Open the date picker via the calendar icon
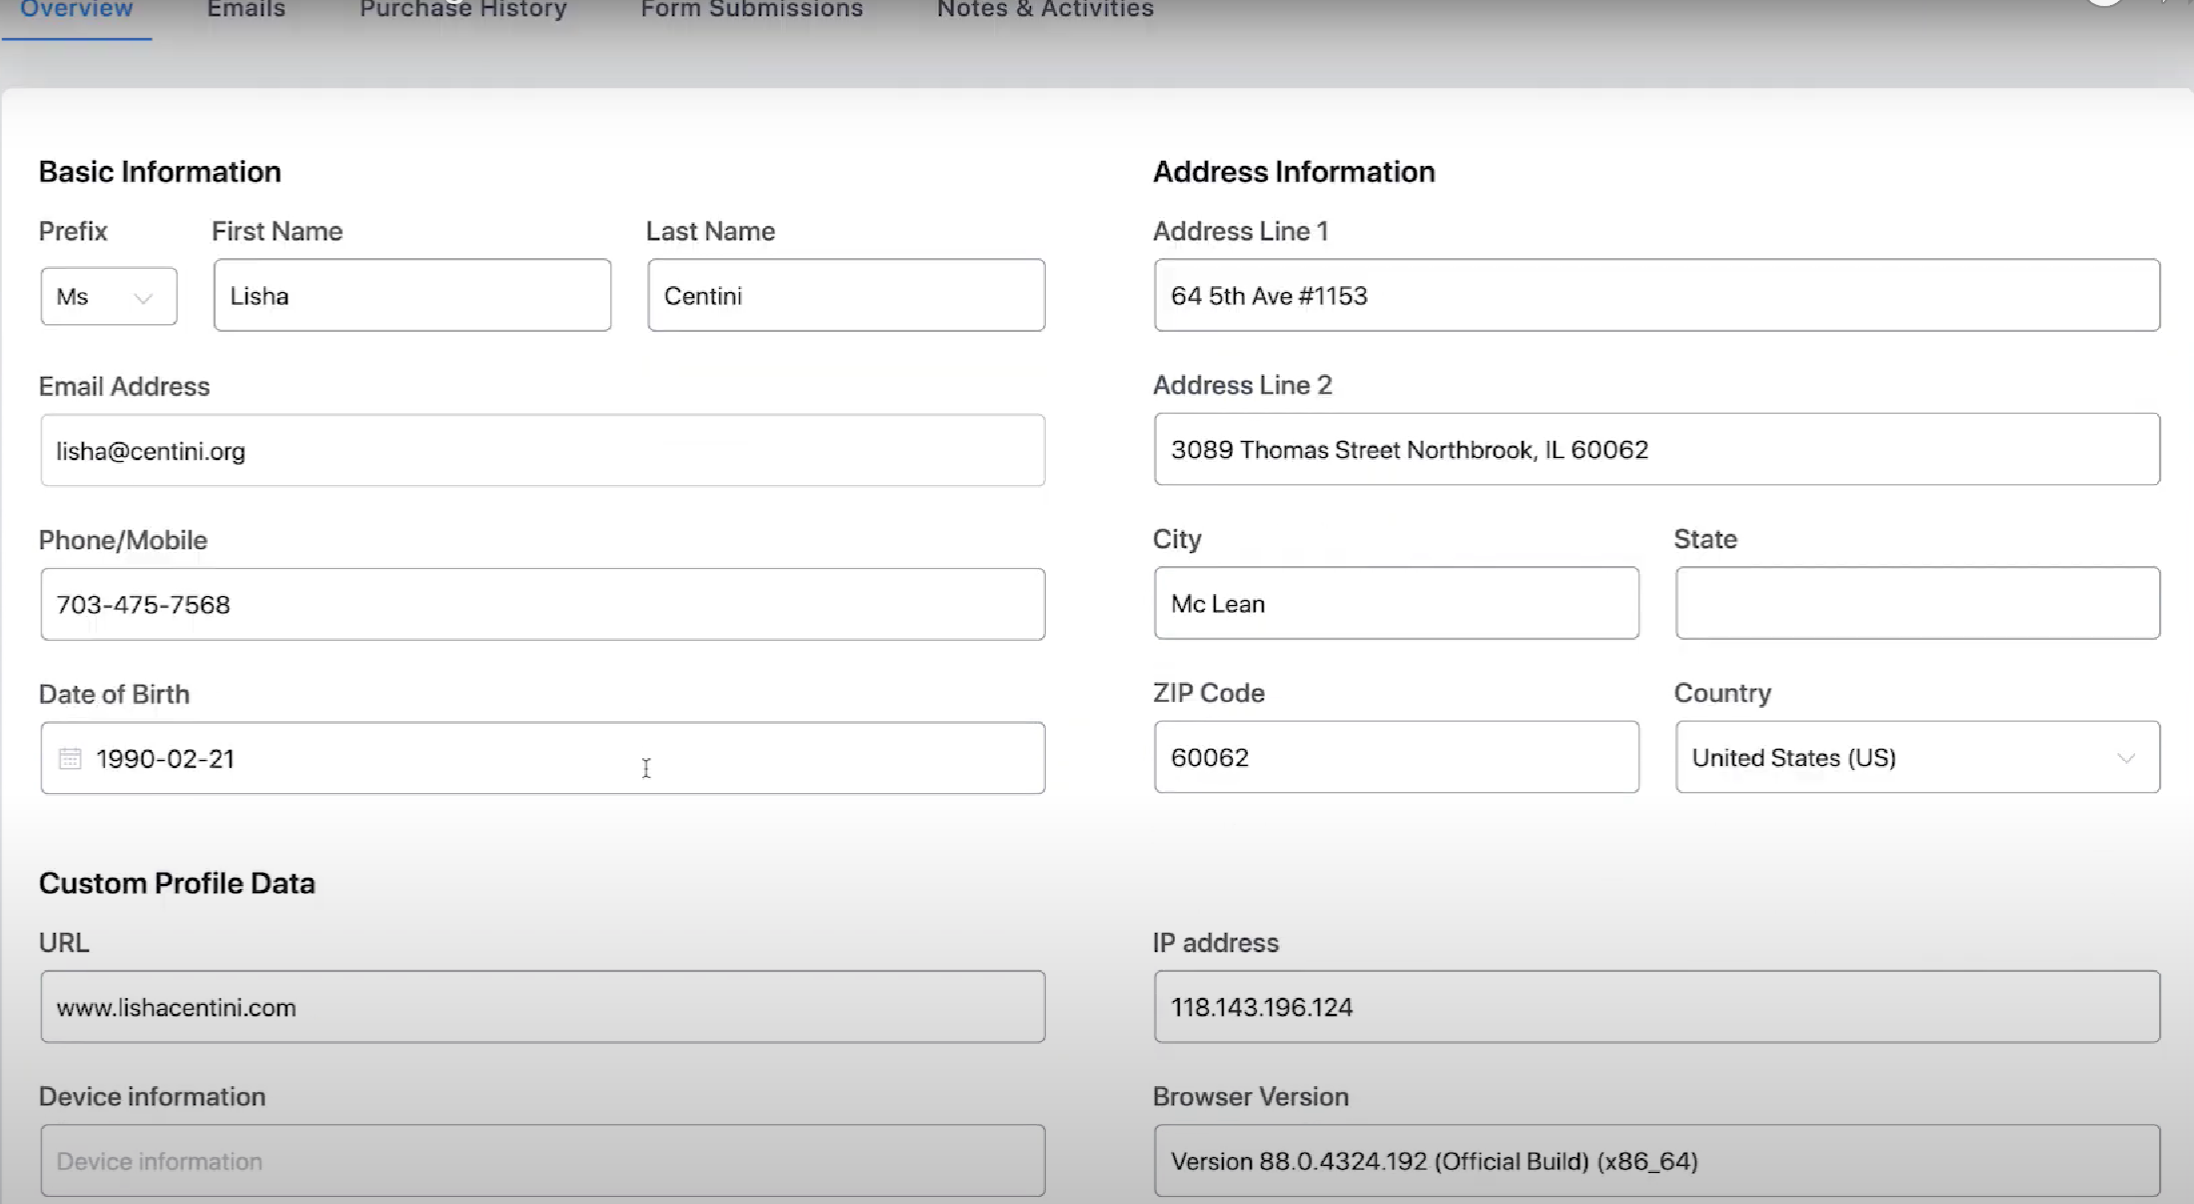This screenshot has width=2194, height=1204. [70, 758]
